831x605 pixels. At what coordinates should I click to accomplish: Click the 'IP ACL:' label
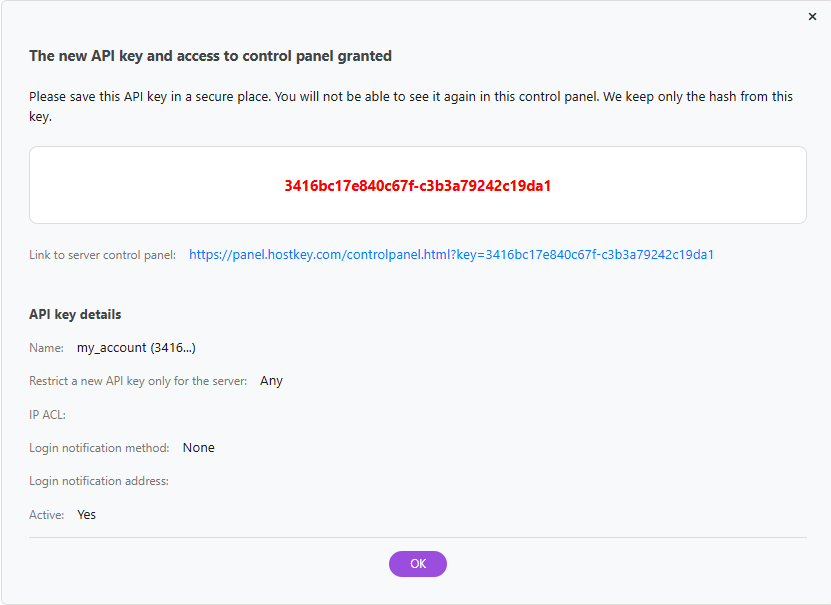(47, 415)
